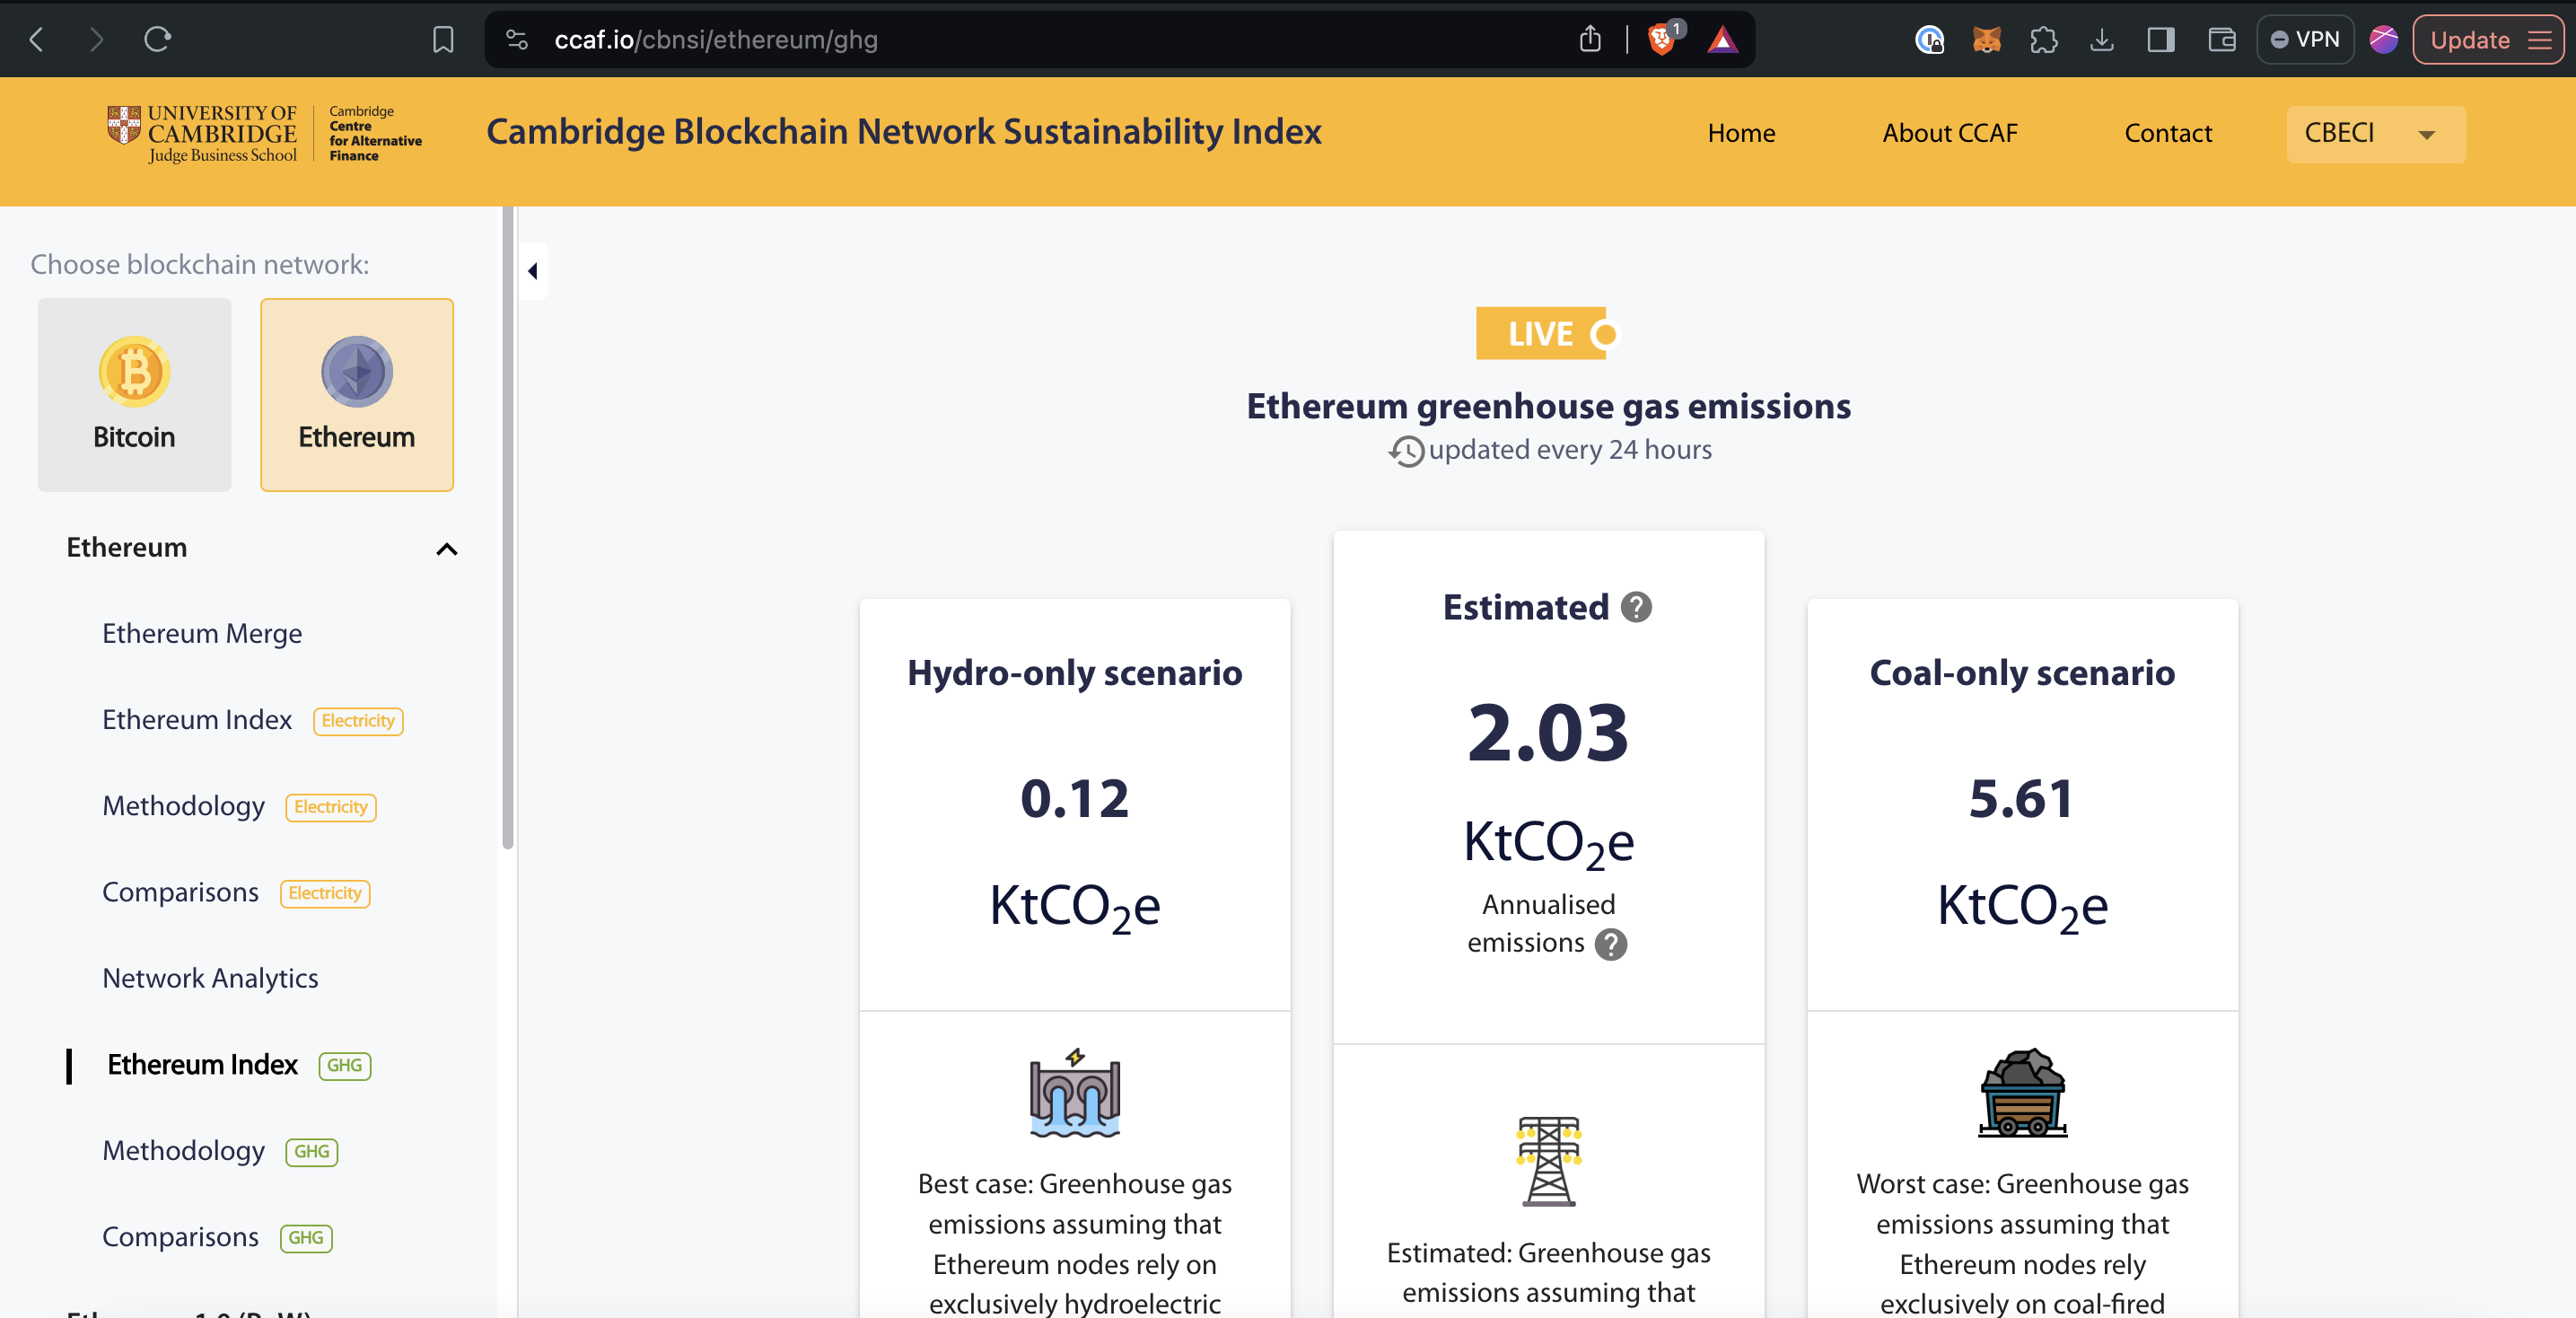
Task: Collapse the Ethereum sidebar section
Action: click(x=447, y=548)
